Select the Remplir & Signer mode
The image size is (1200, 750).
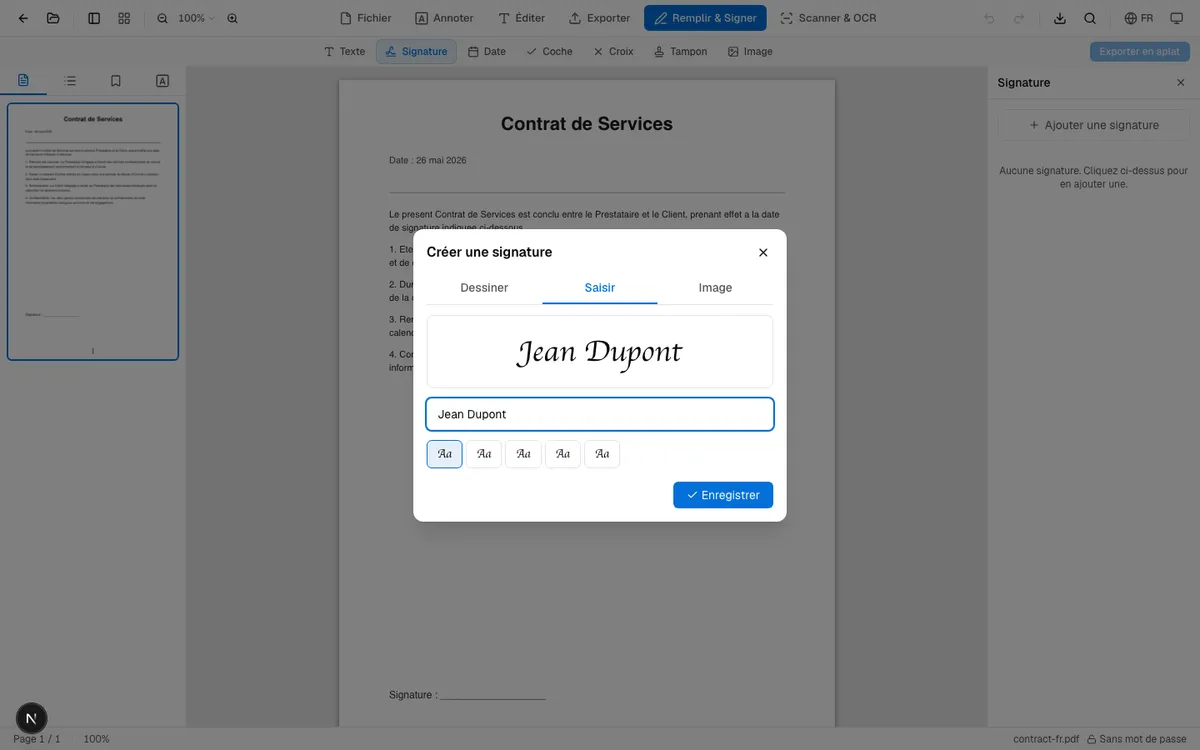(x=705, y=18)
